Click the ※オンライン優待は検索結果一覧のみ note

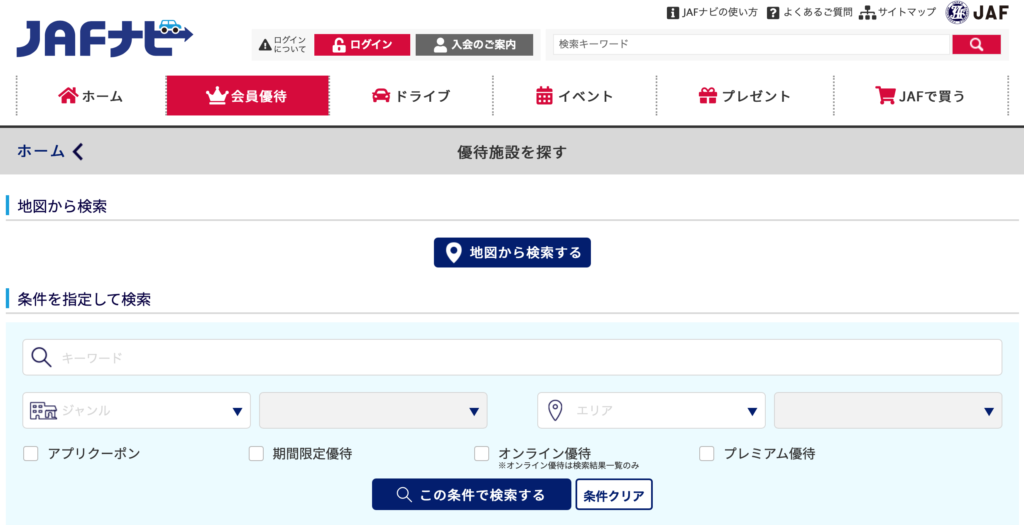(568, 466)
